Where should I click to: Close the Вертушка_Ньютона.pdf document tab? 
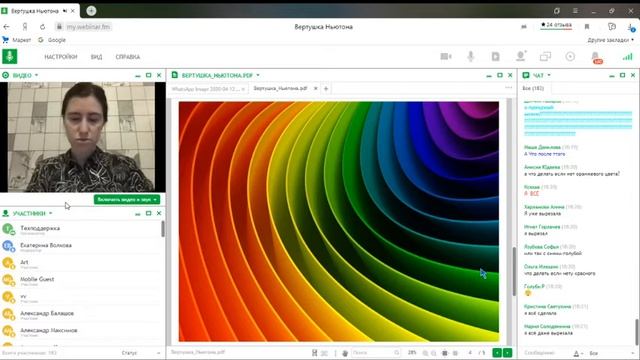point(316,88)
